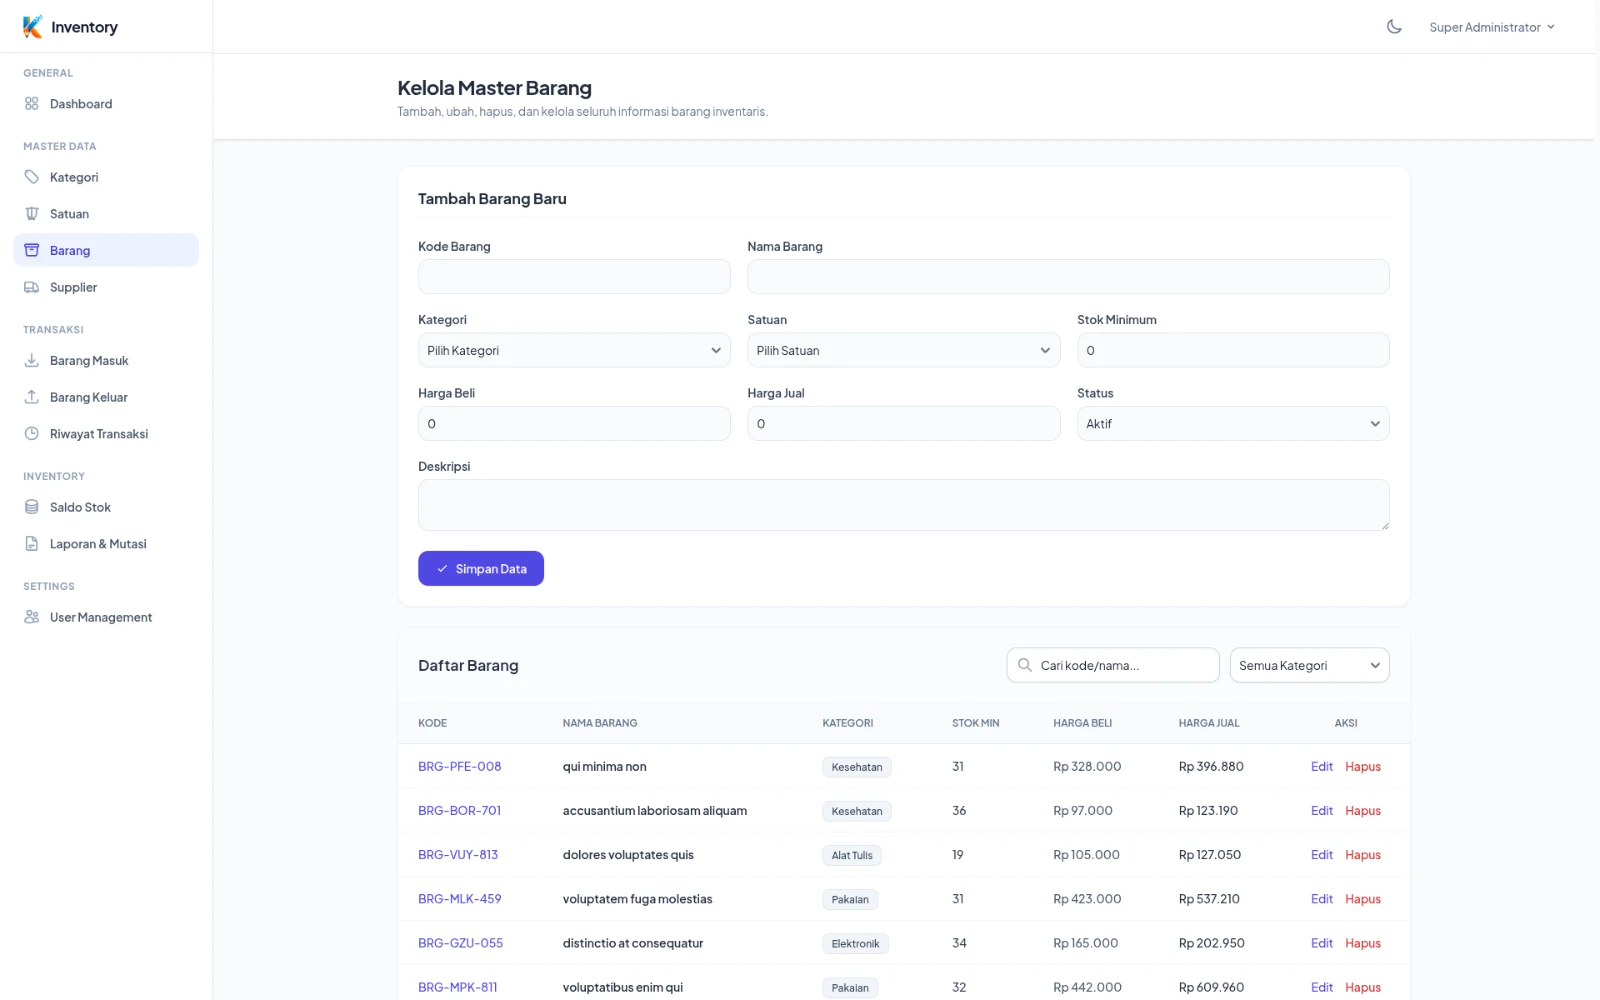
Task: Click the Satuan sidebar icon
Action: pos(32,214)
